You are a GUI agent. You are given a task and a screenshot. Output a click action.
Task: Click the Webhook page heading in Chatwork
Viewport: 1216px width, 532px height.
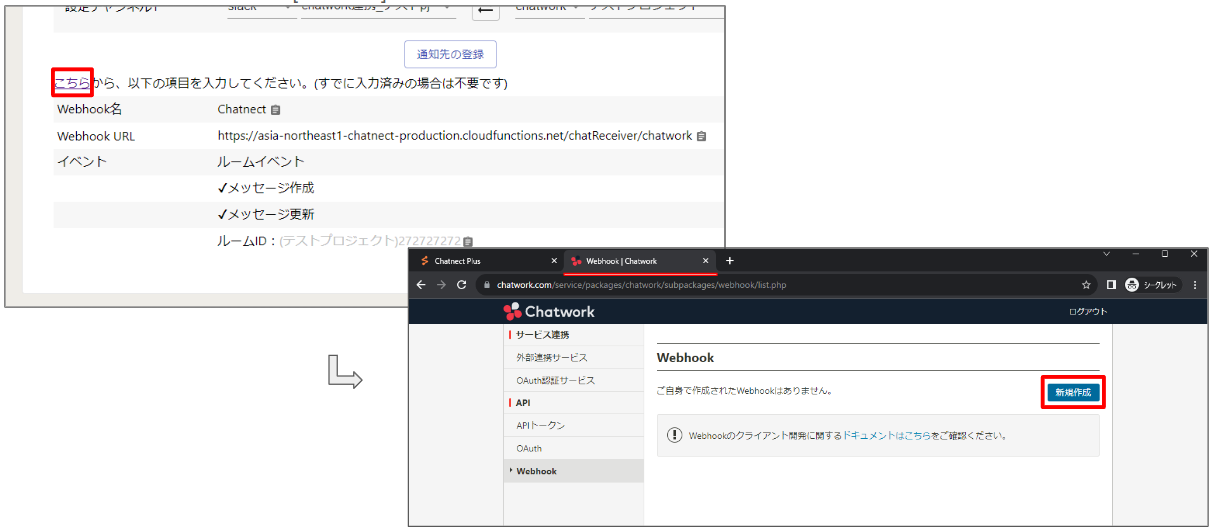click(x=685, y=357)
